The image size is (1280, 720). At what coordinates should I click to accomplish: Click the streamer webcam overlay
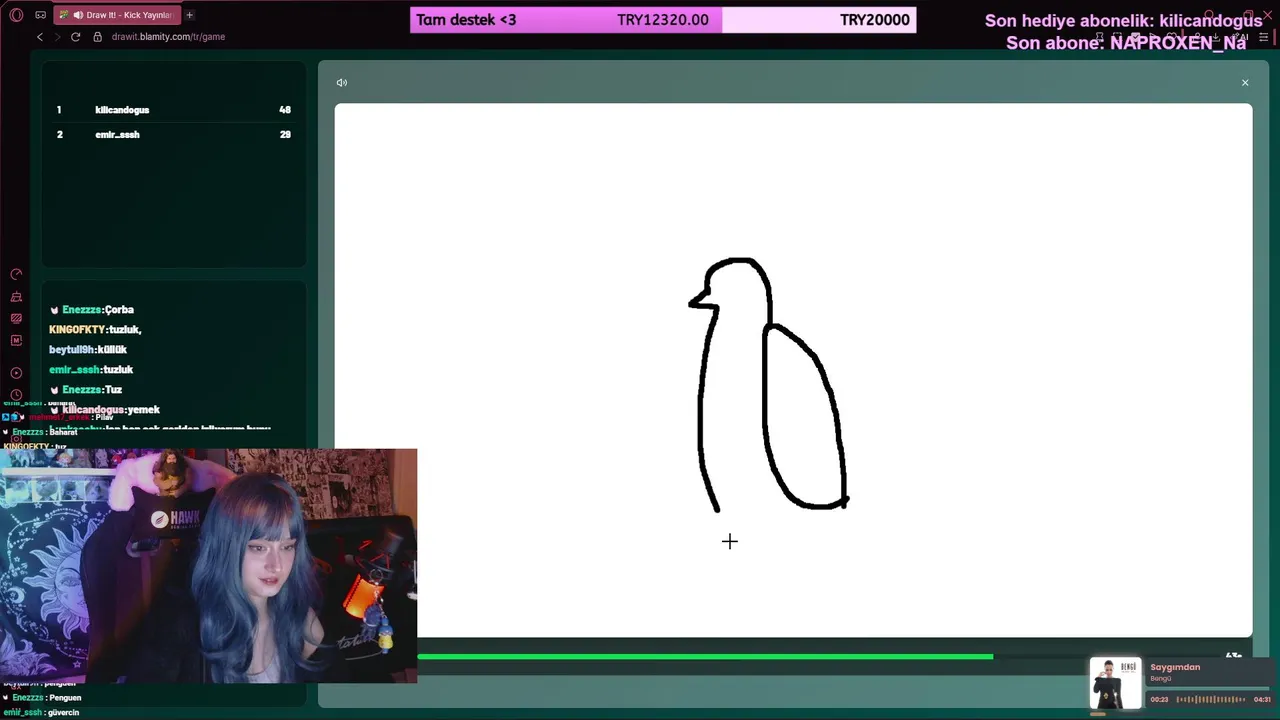click(x=208, y=566)
